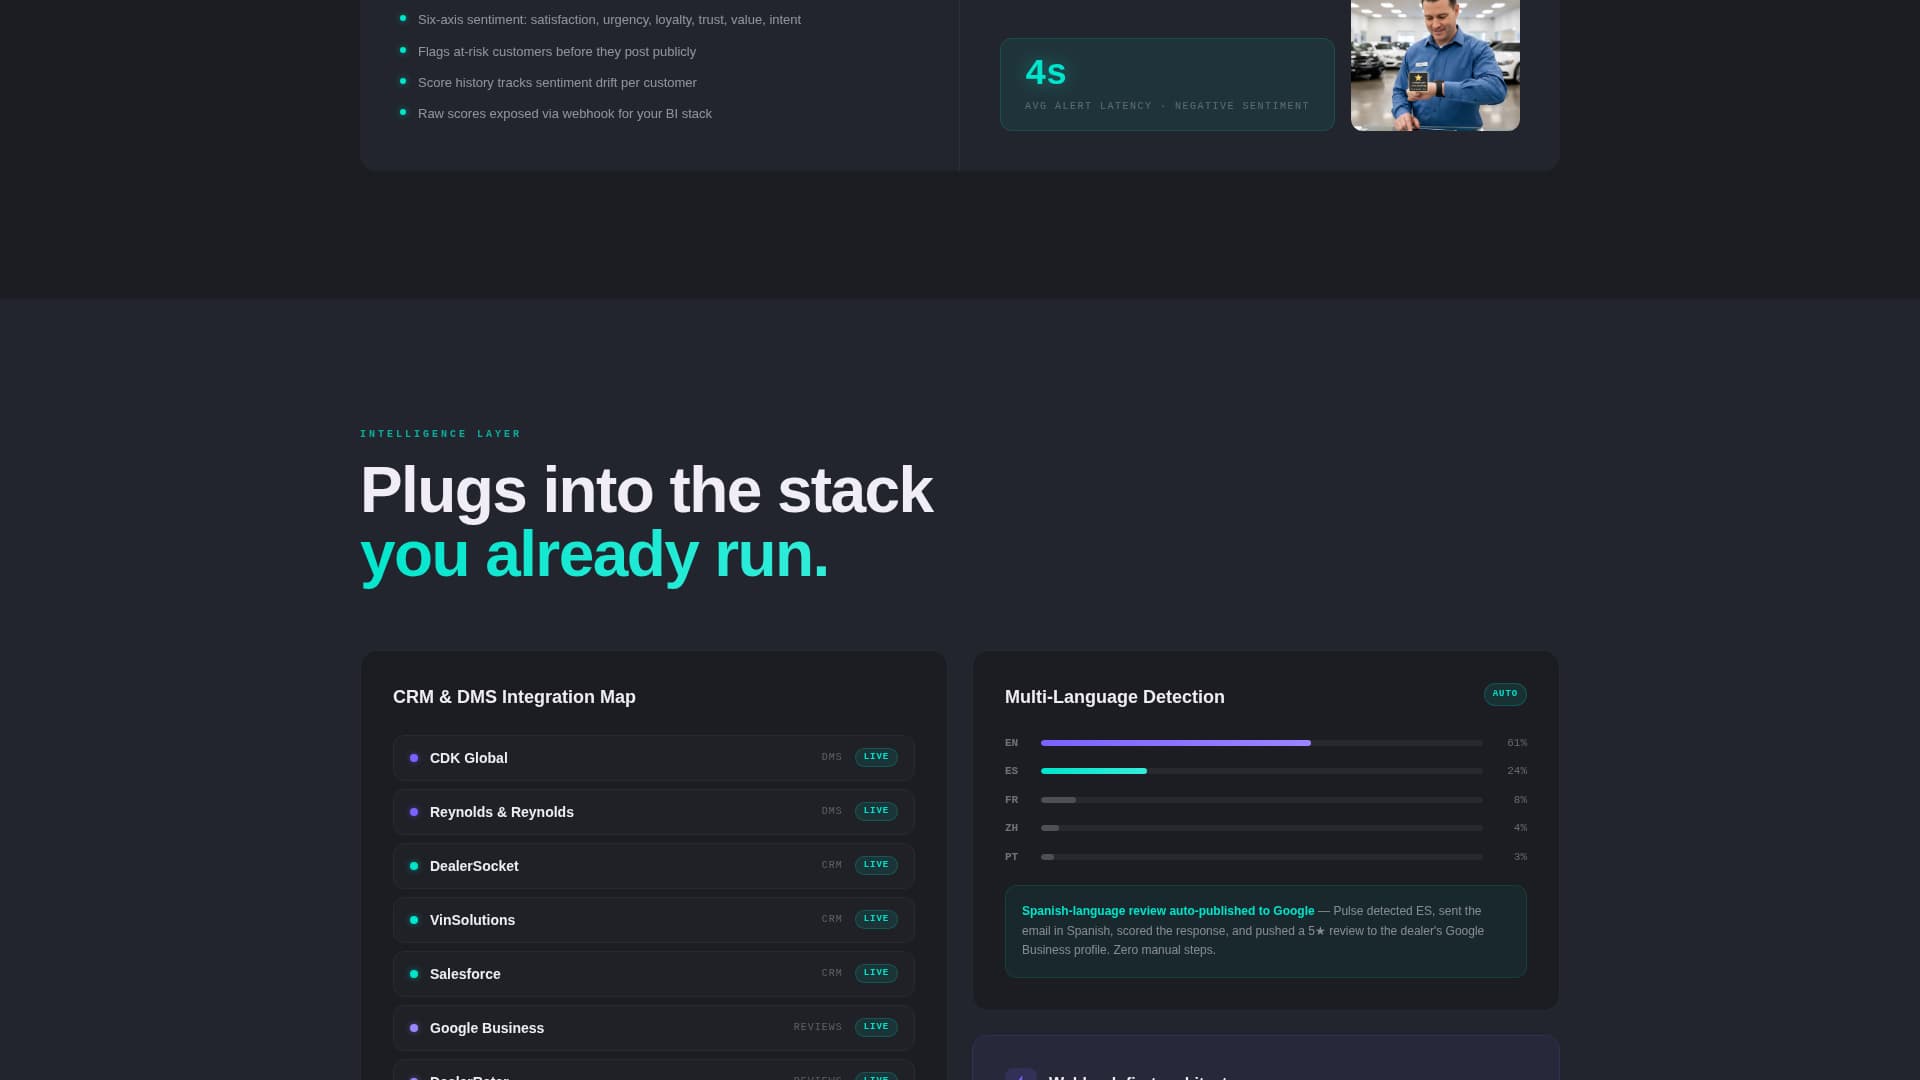Click the status dot beside Reynolds & Reynolds

click(414, 812)
